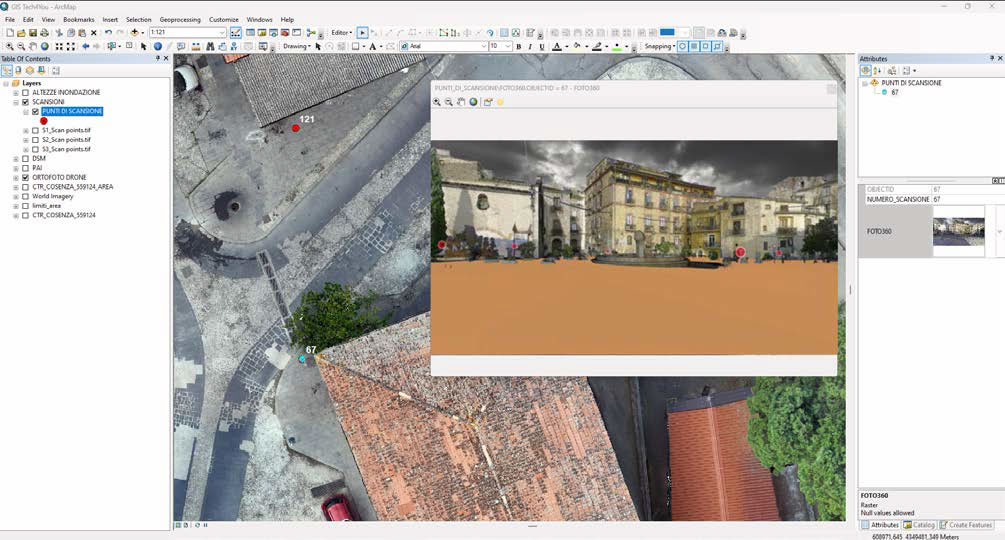
Task: Change the font color A swatch
Action: (x=556, y=47)
